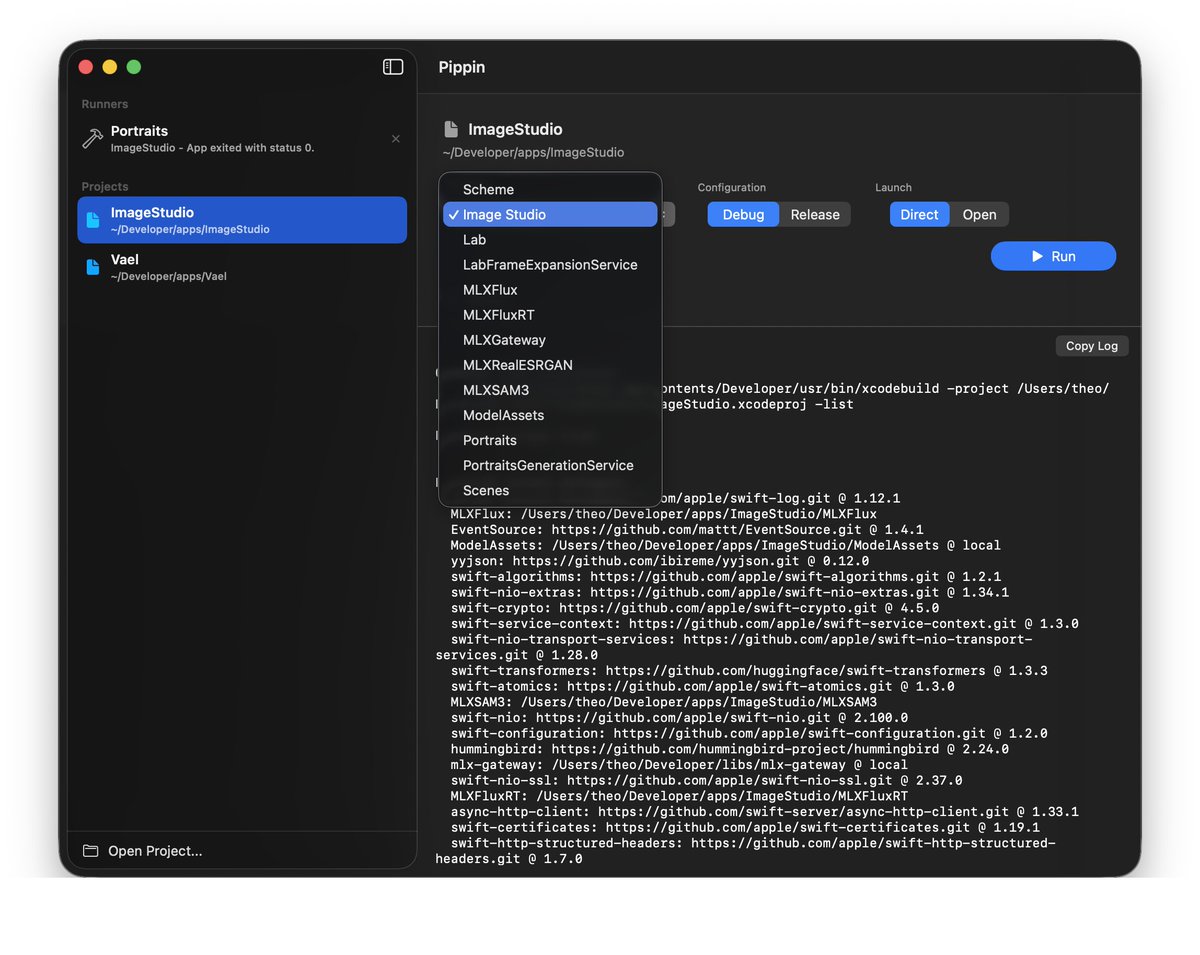Set configuration to Debug

tap(743, 214)
